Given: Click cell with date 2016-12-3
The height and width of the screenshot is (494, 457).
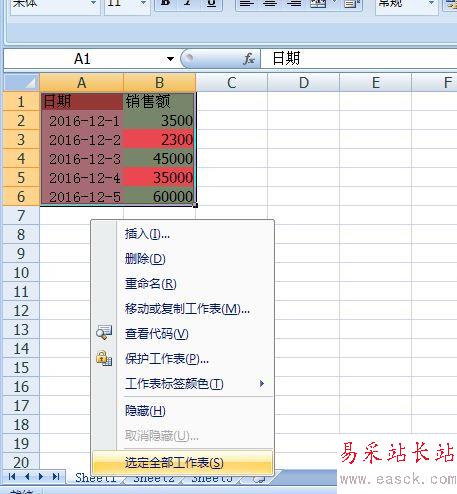Looking at the screenshot, I should [x=81, y=158].
